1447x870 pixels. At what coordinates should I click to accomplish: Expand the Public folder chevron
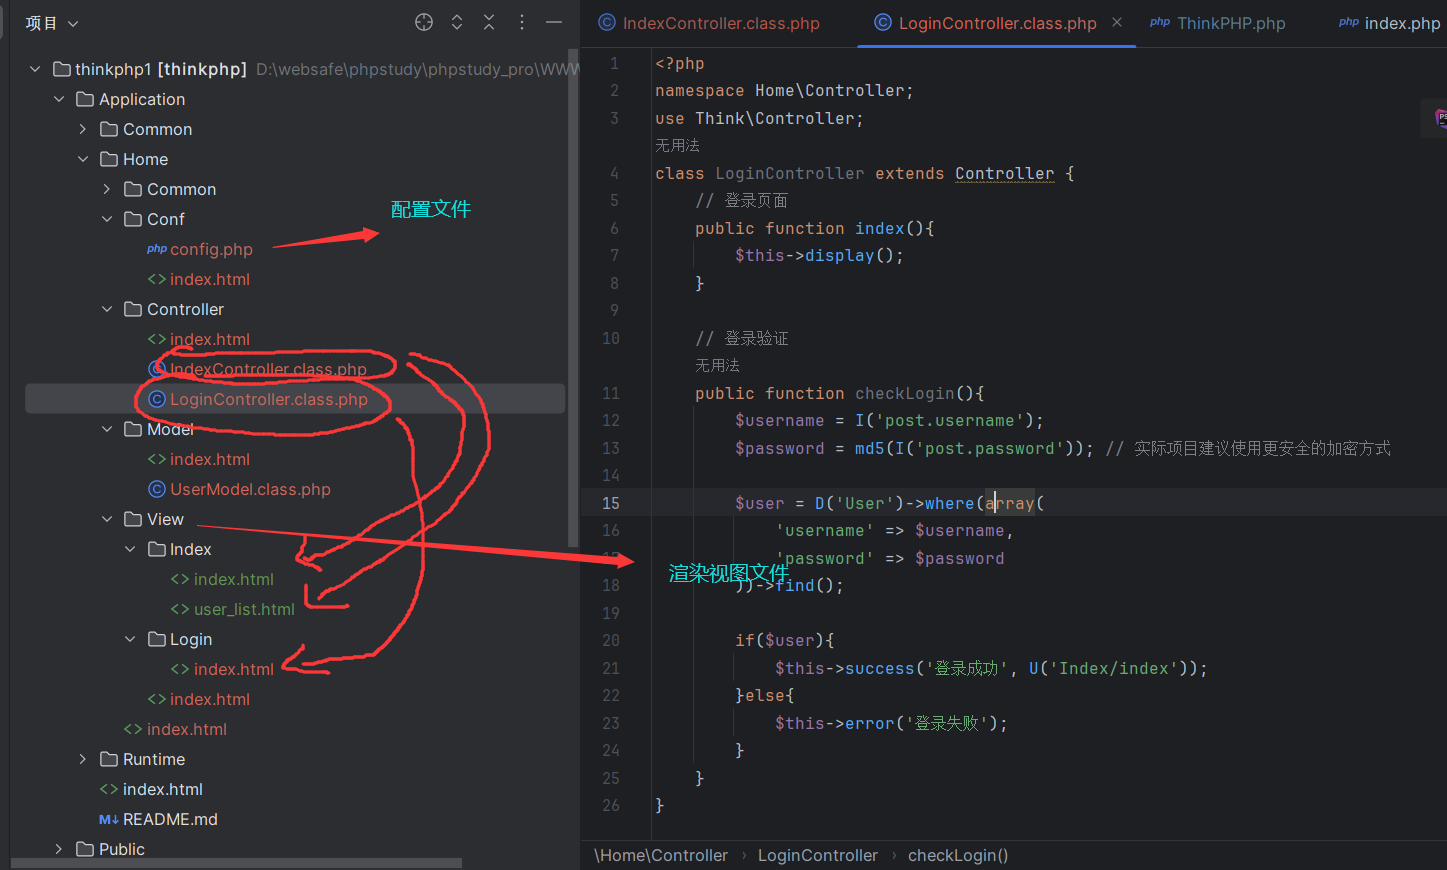[59, 849]
